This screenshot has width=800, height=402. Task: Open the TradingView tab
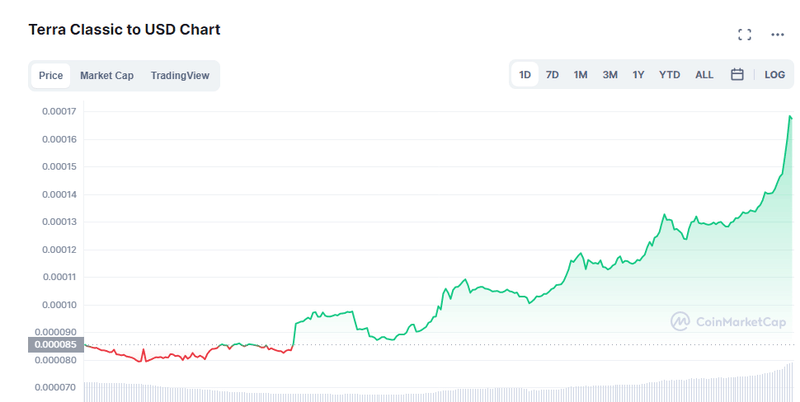click(x=180, y=76)
